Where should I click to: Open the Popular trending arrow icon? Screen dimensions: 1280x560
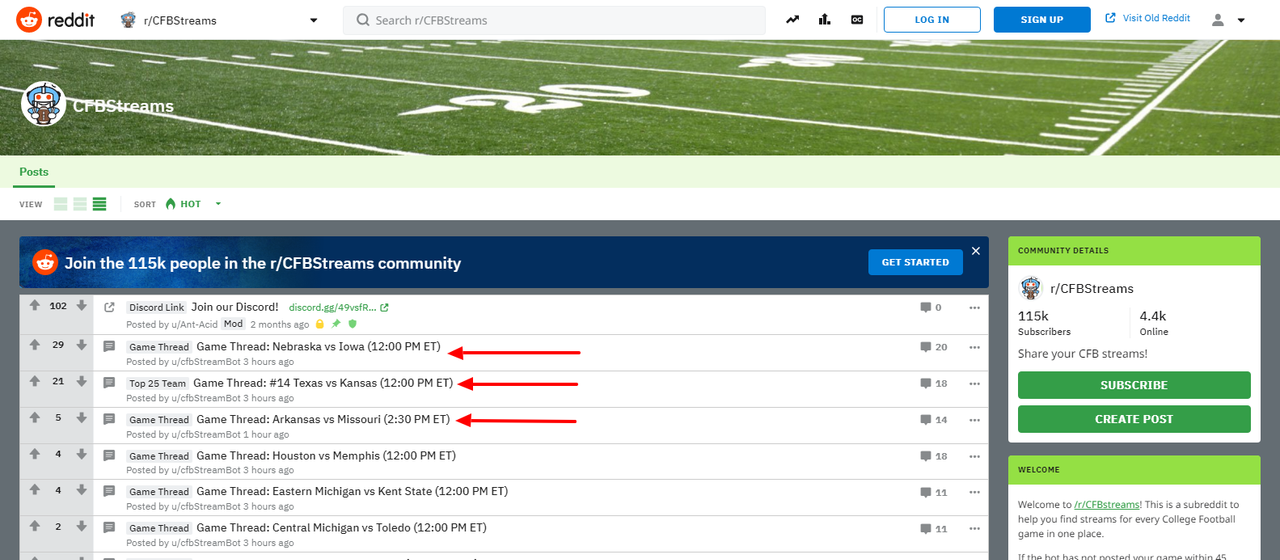(x=793, y=19)
